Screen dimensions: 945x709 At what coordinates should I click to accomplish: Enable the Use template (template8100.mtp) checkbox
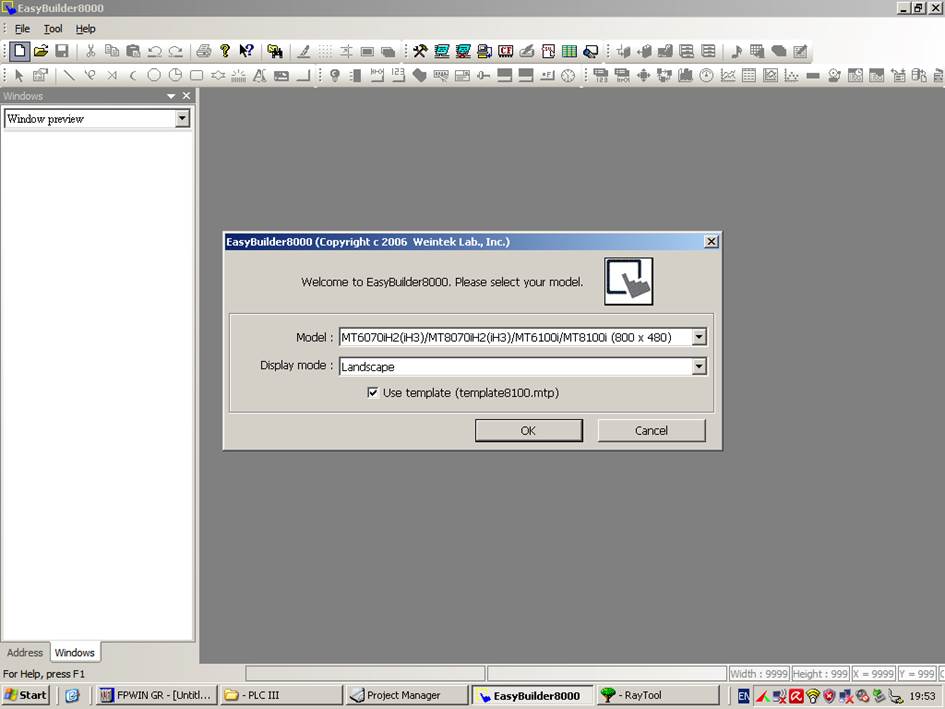[x=374, y=393]
